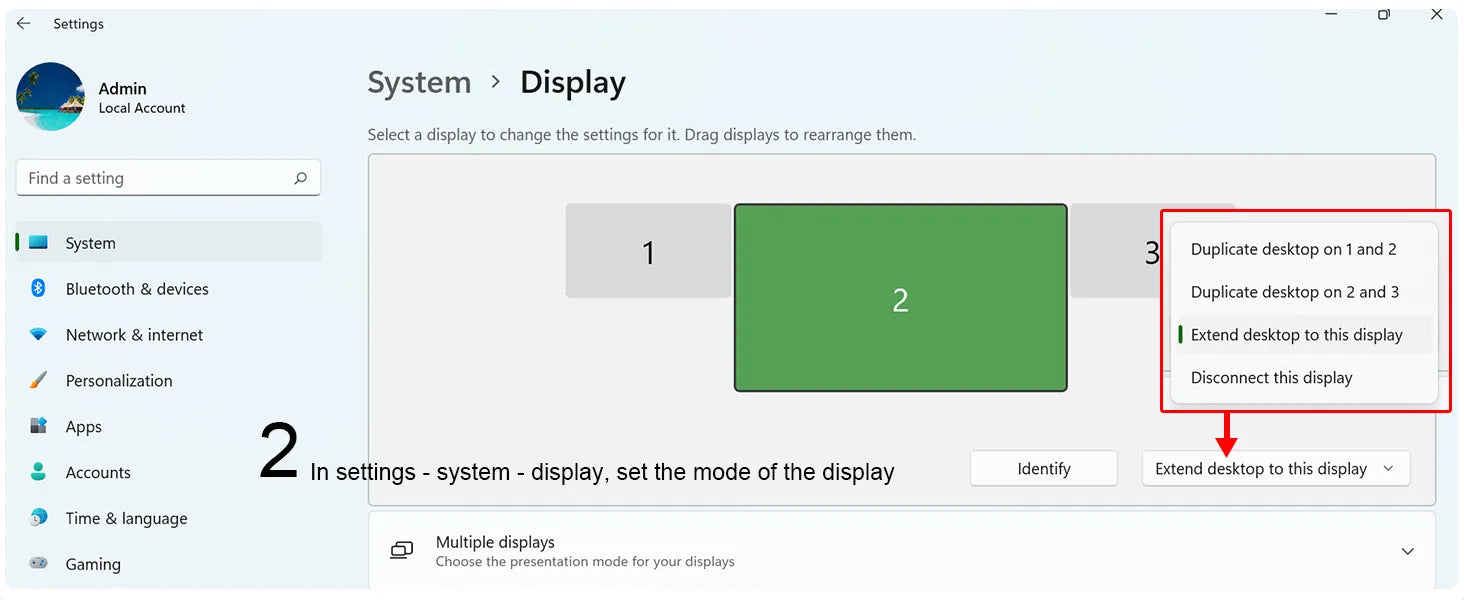The height and width of the screenshot is (600, 1464).
Task: Pick Disconnect this display option
Action: point(1271,378)
